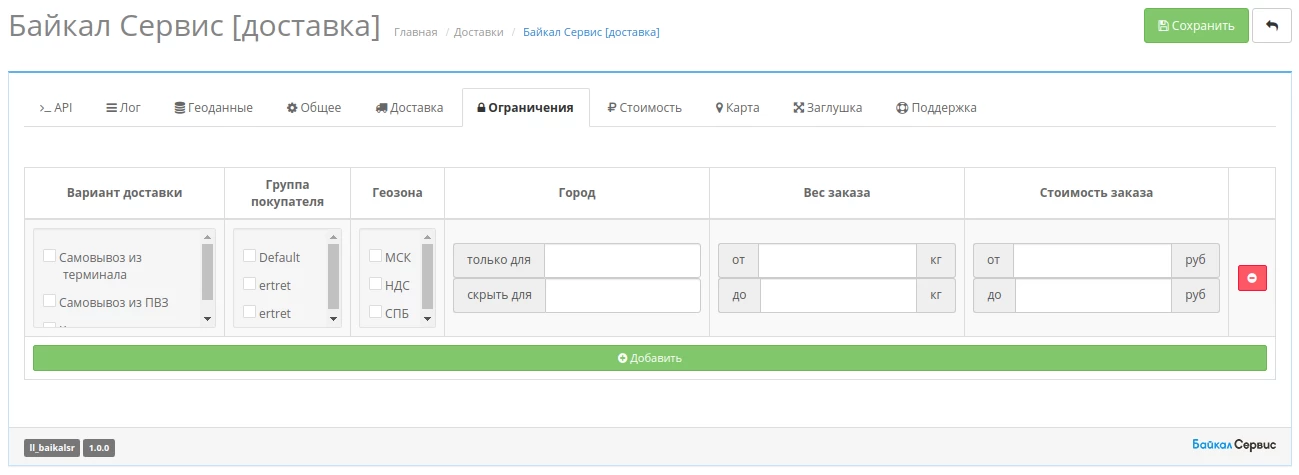Open the Заглушка tab
1299x475 pixels.
[x=827, y=107]
